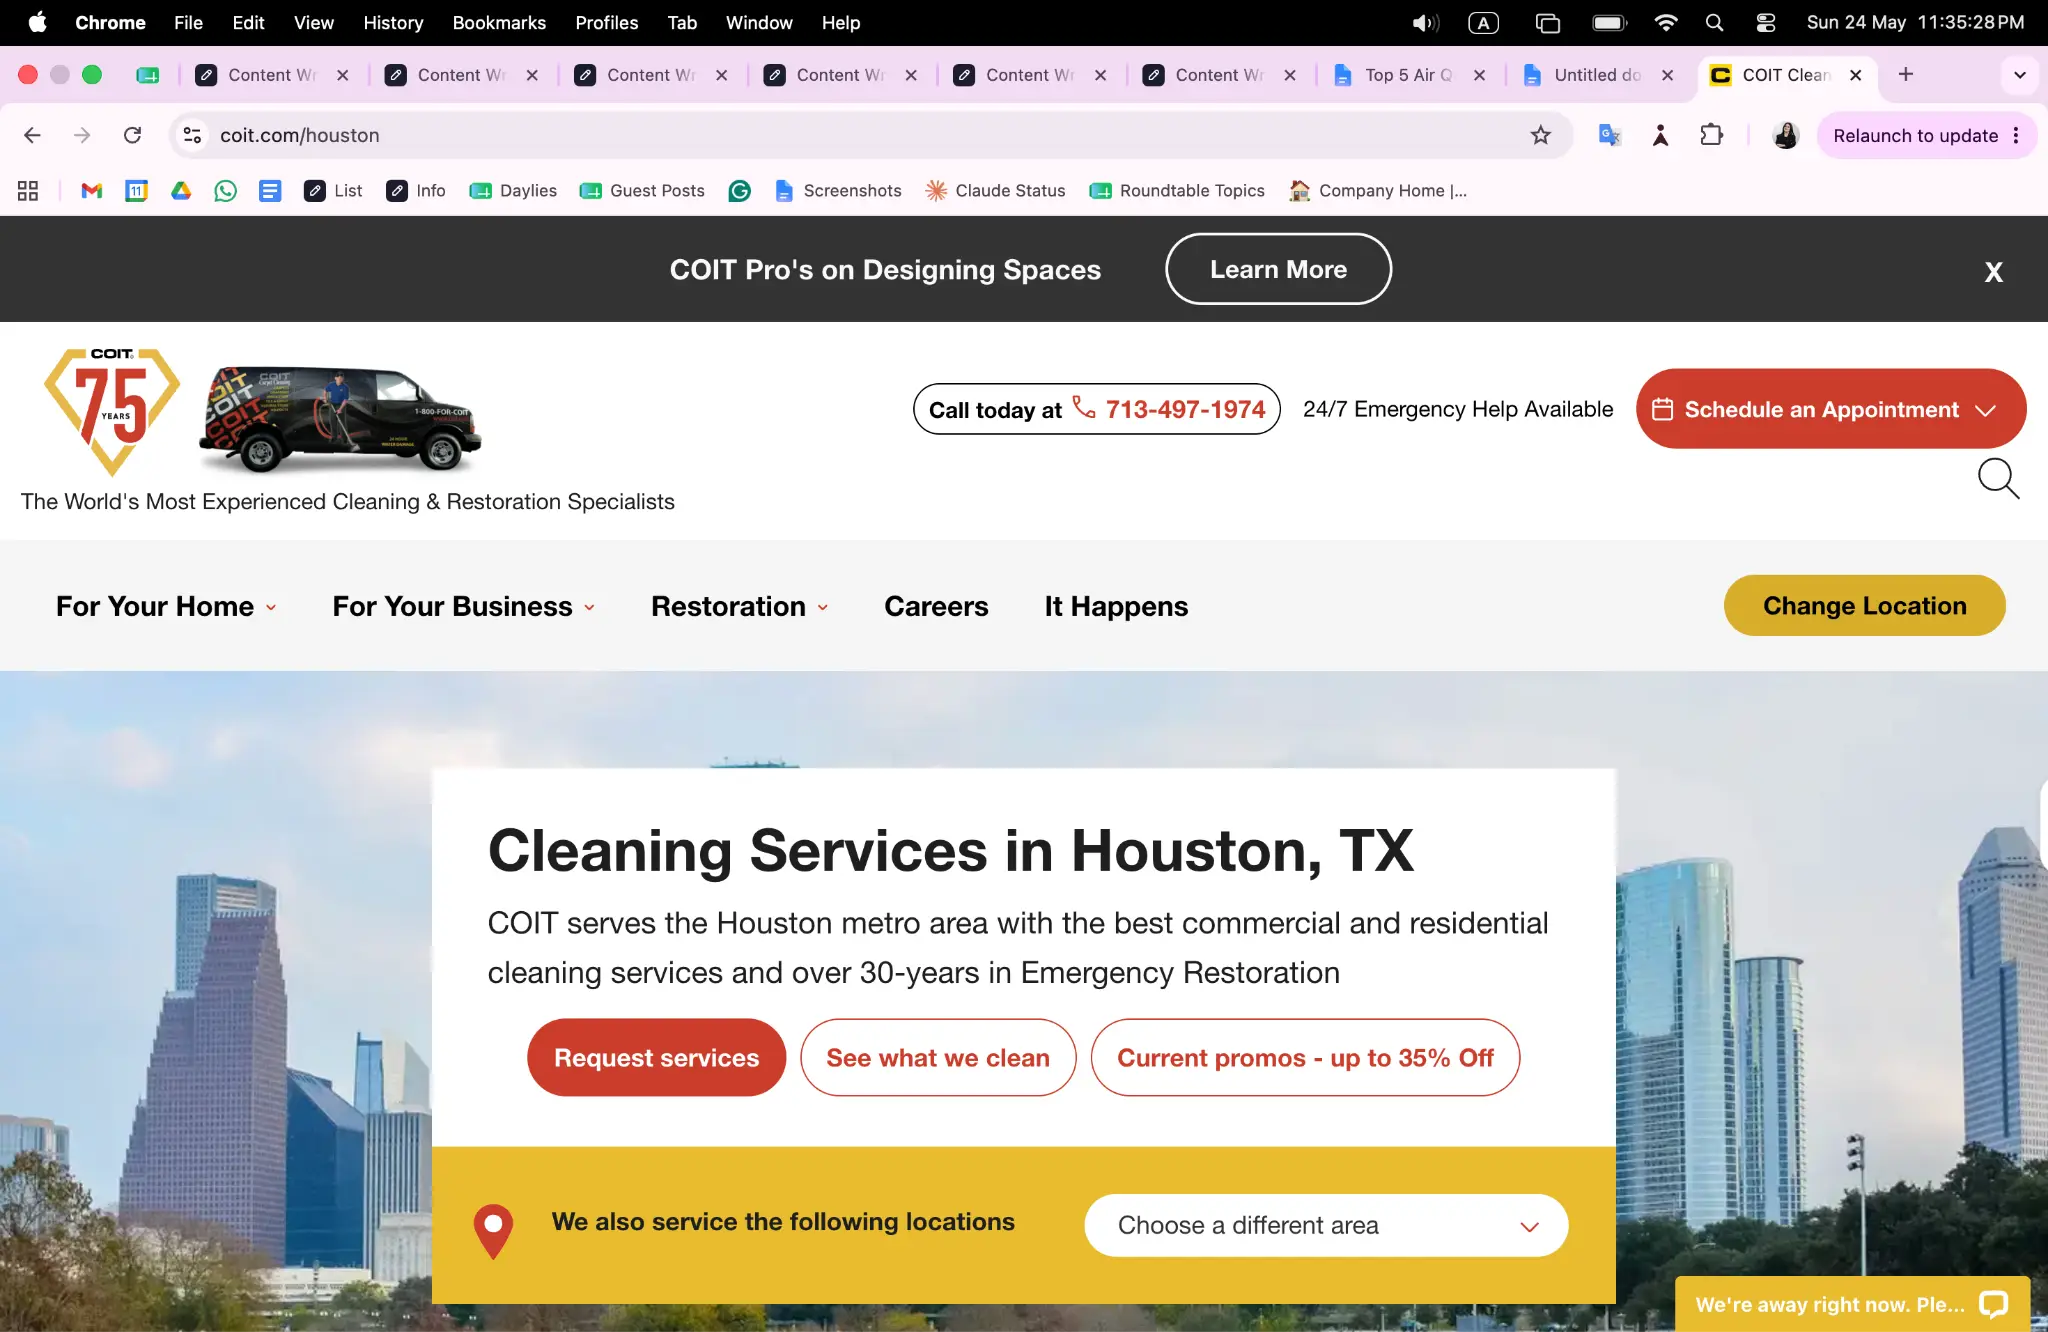Open the Claude Status bookmark

point(995,191)
